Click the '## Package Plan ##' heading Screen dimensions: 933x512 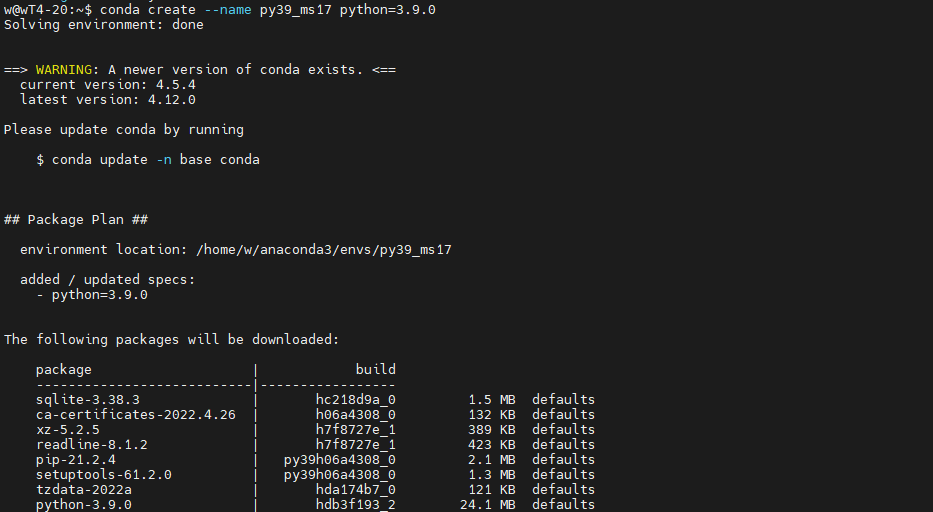coord(76,220)
